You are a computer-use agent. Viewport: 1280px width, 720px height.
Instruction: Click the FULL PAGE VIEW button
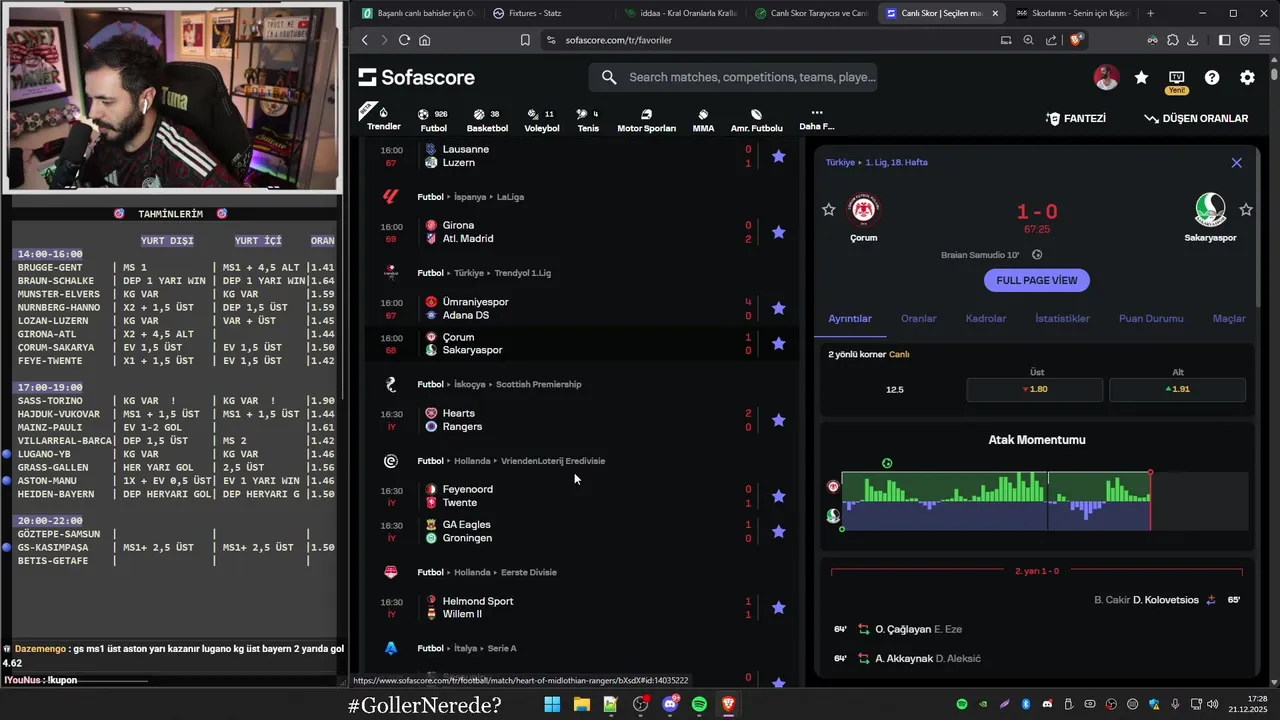tap(1037, 280)
